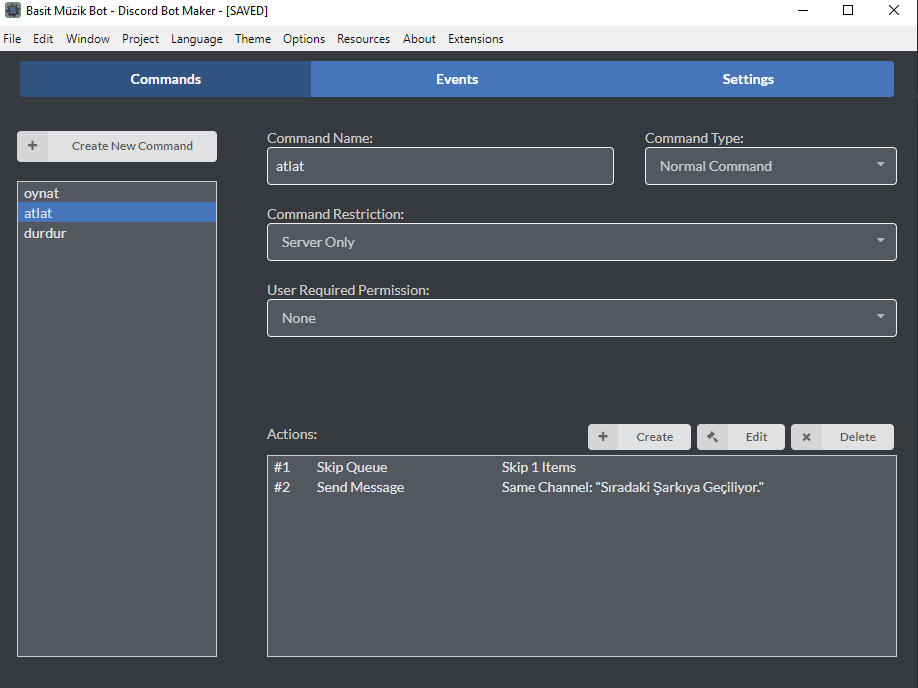
Task: Switch to the Commands tab
Action: point(166,79)
